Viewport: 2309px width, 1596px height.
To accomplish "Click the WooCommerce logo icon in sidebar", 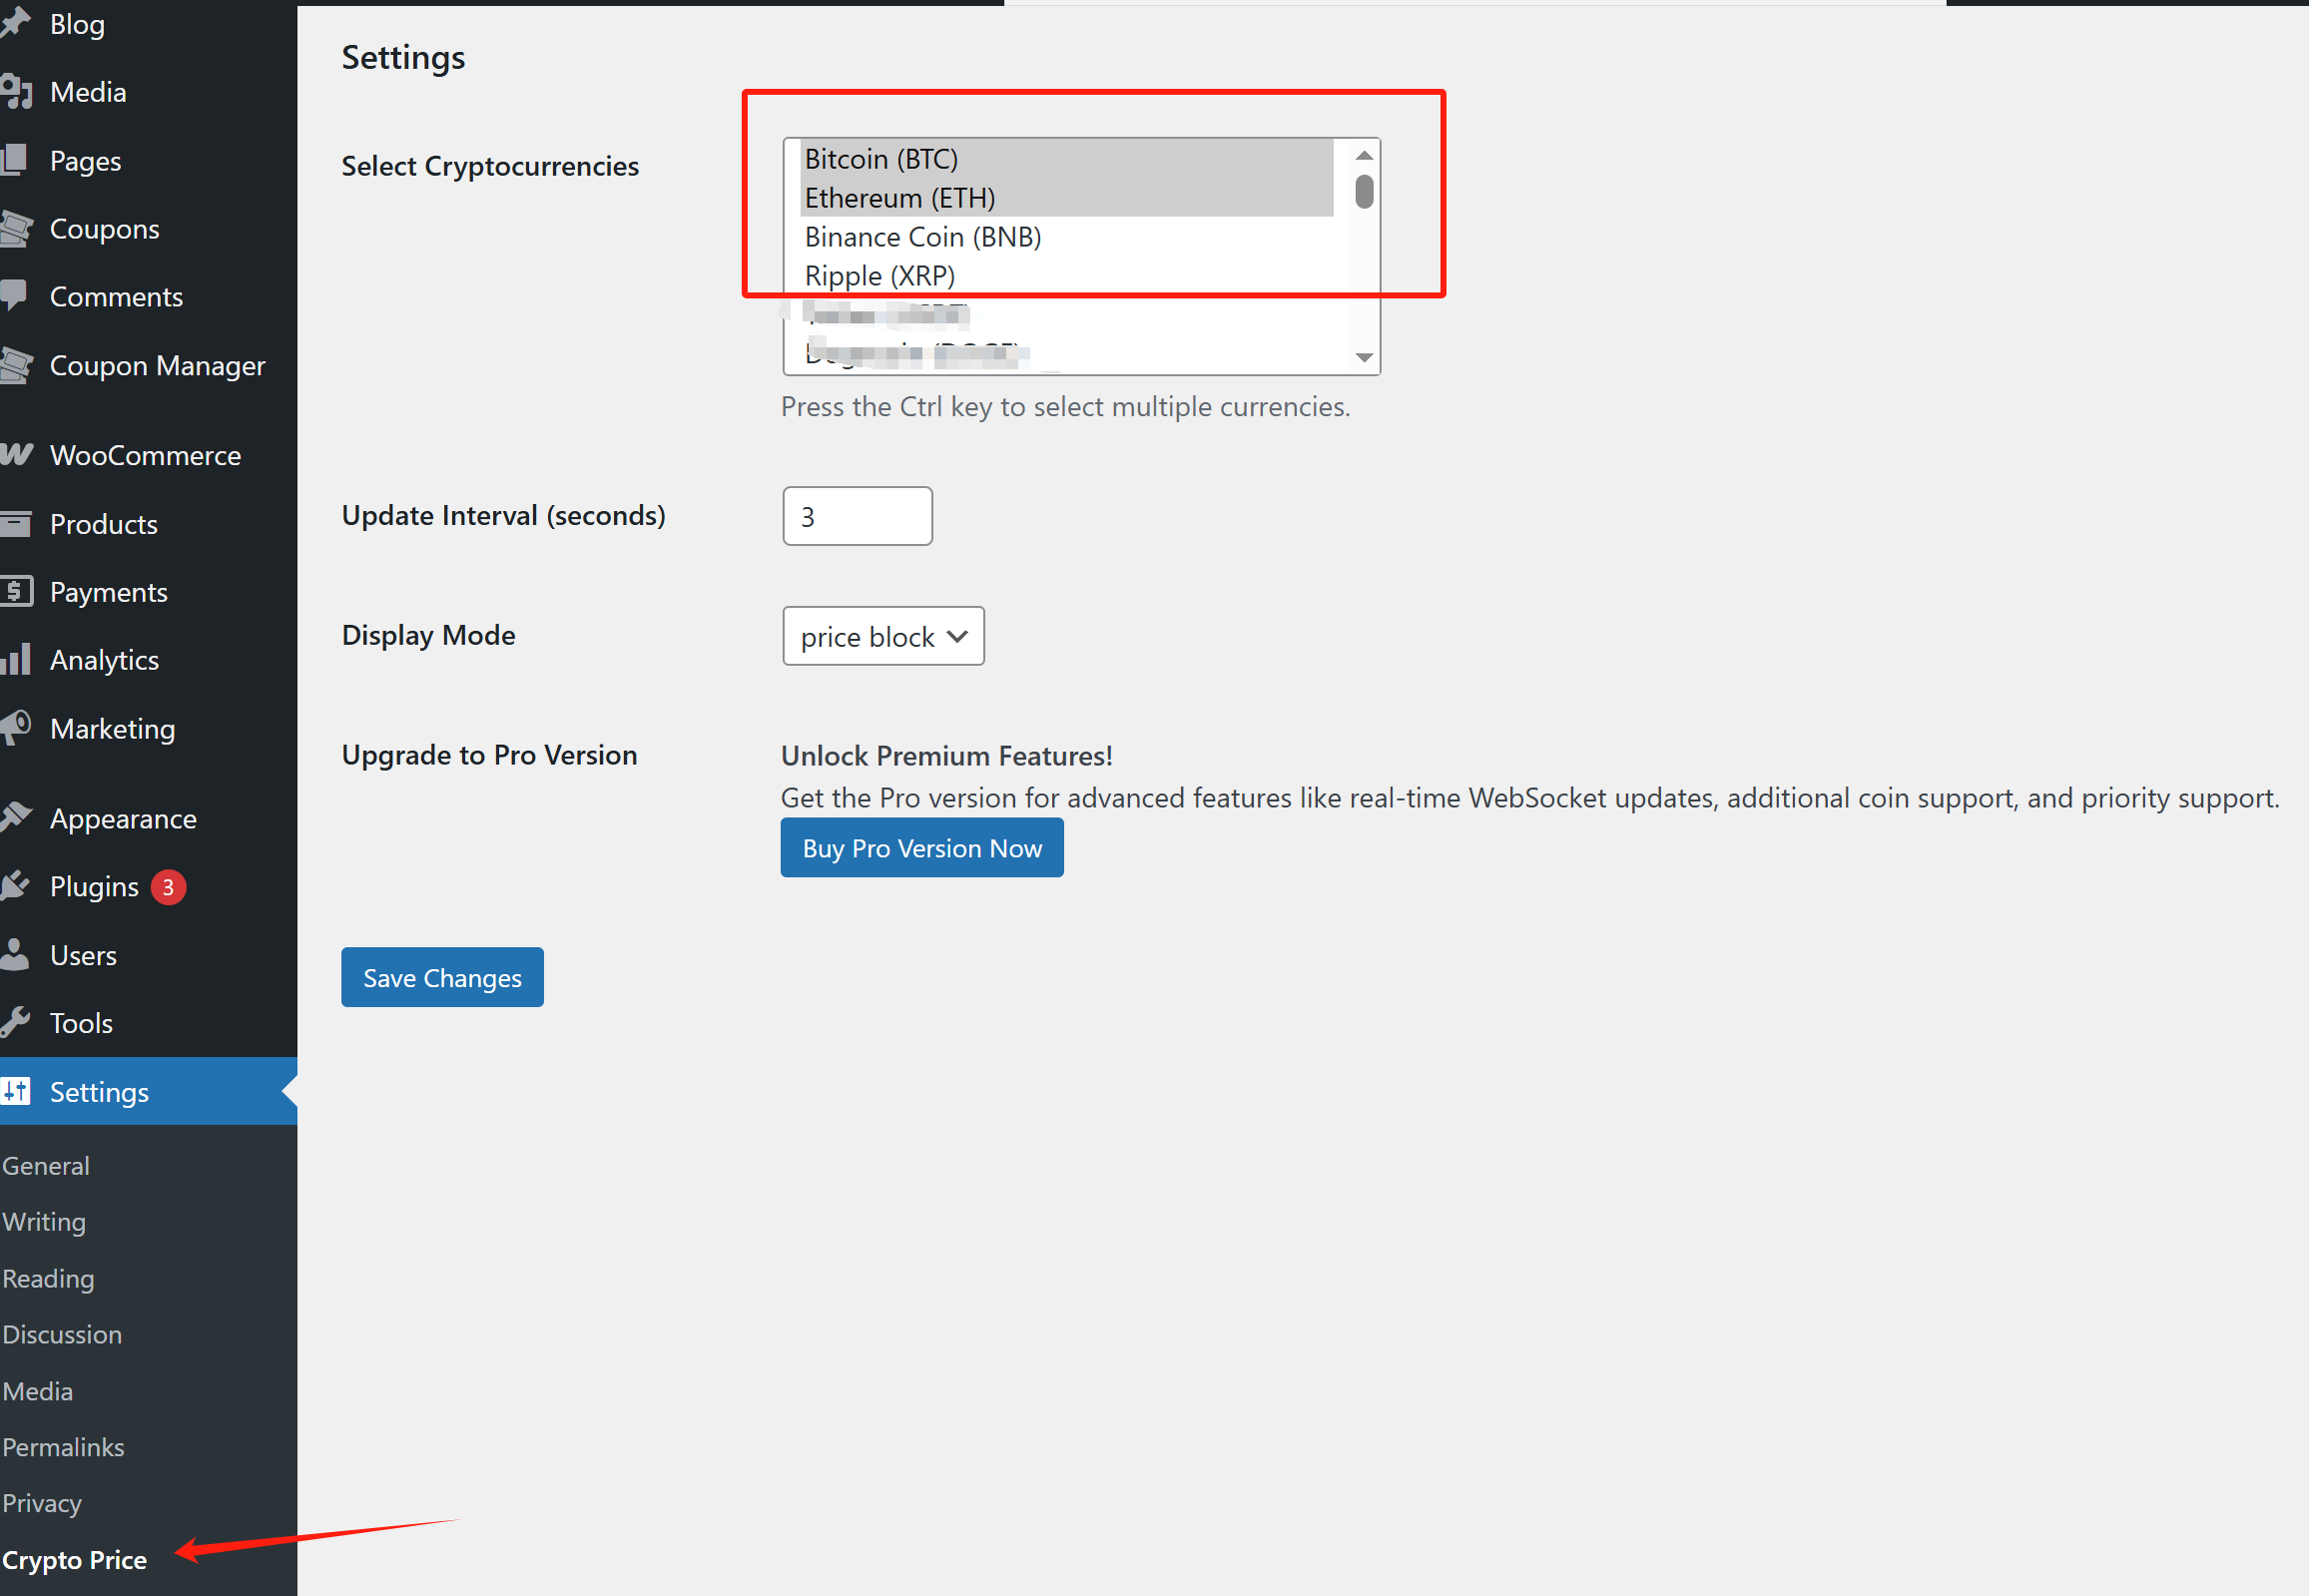I will click(16, 455).
